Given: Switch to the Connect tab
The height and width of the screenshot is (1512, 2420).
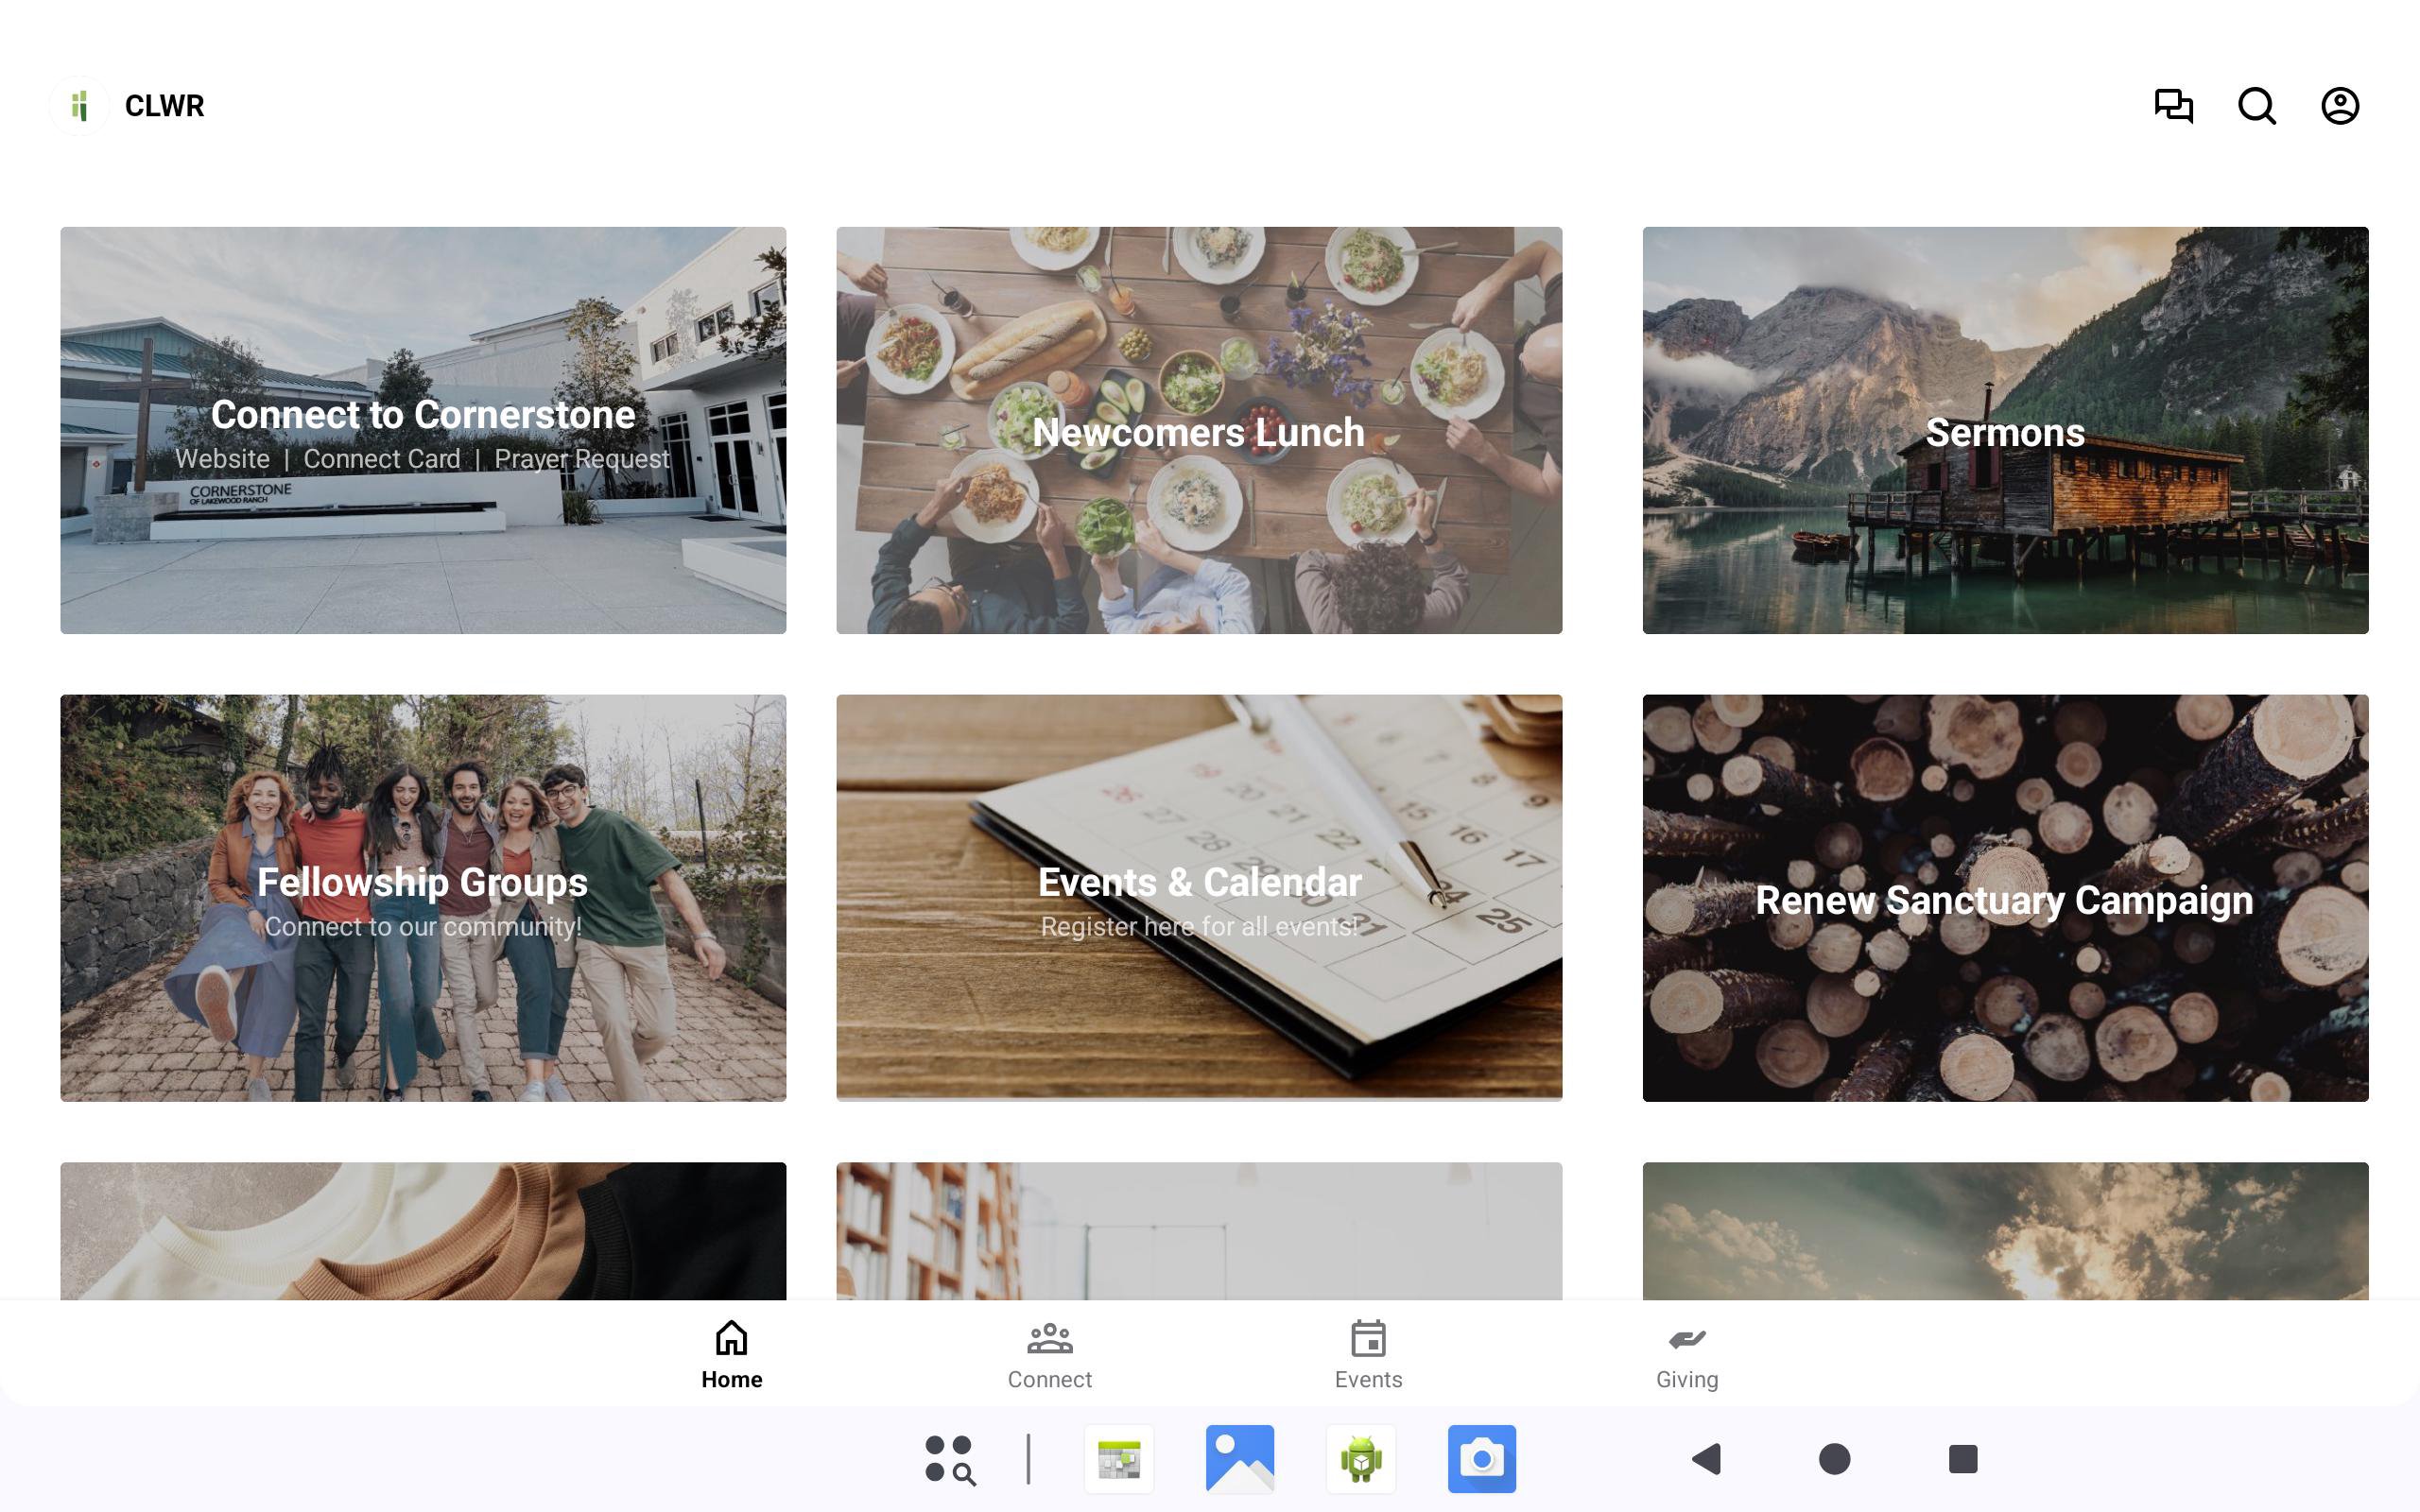Looking at the screenshot, I should [x=1049, y=1355].
